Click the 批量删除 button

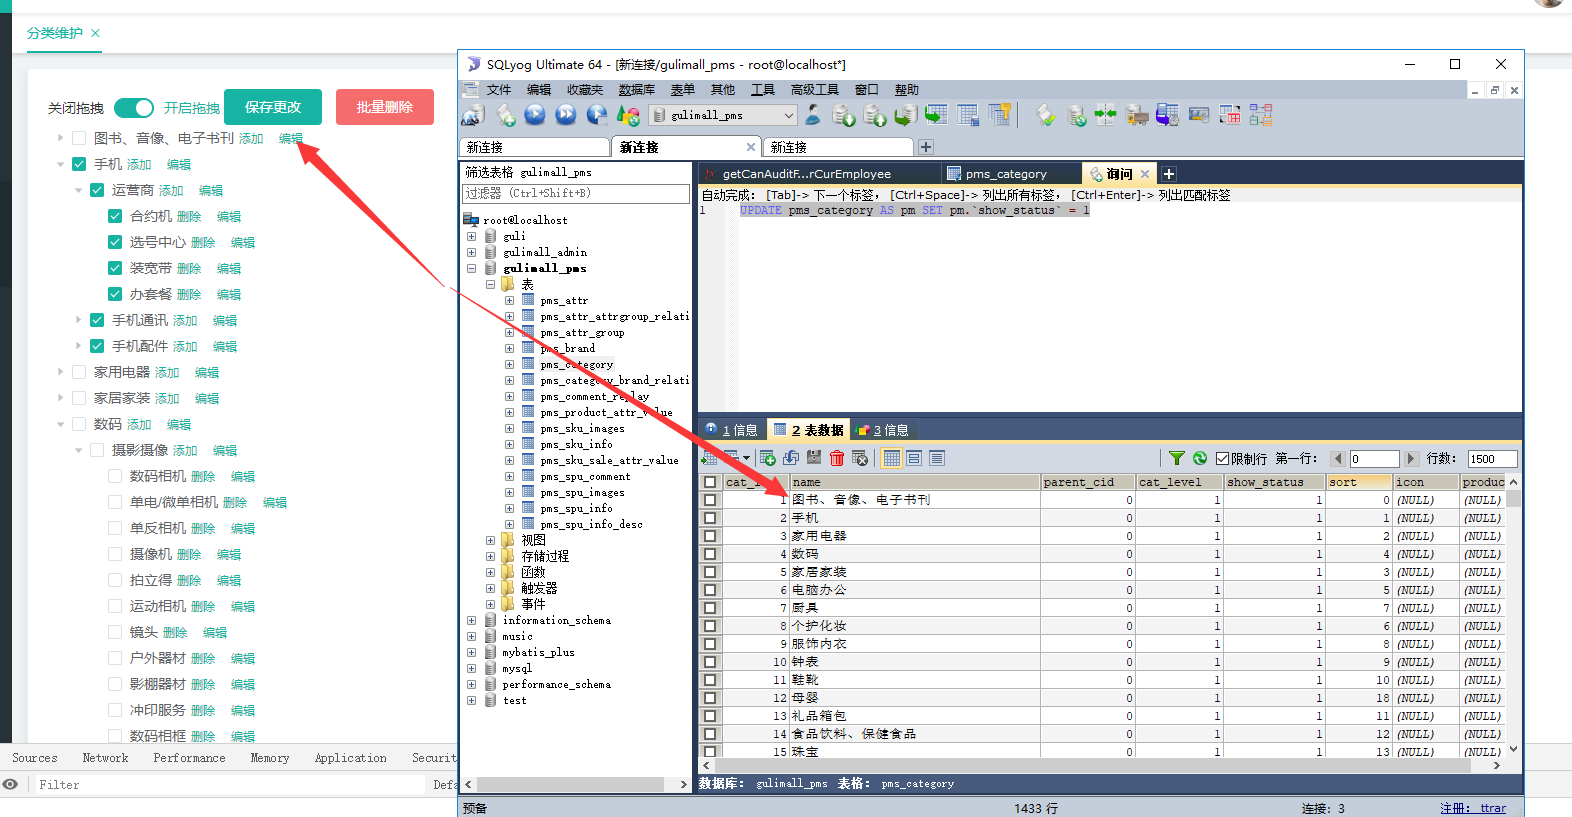pos(385,107)
